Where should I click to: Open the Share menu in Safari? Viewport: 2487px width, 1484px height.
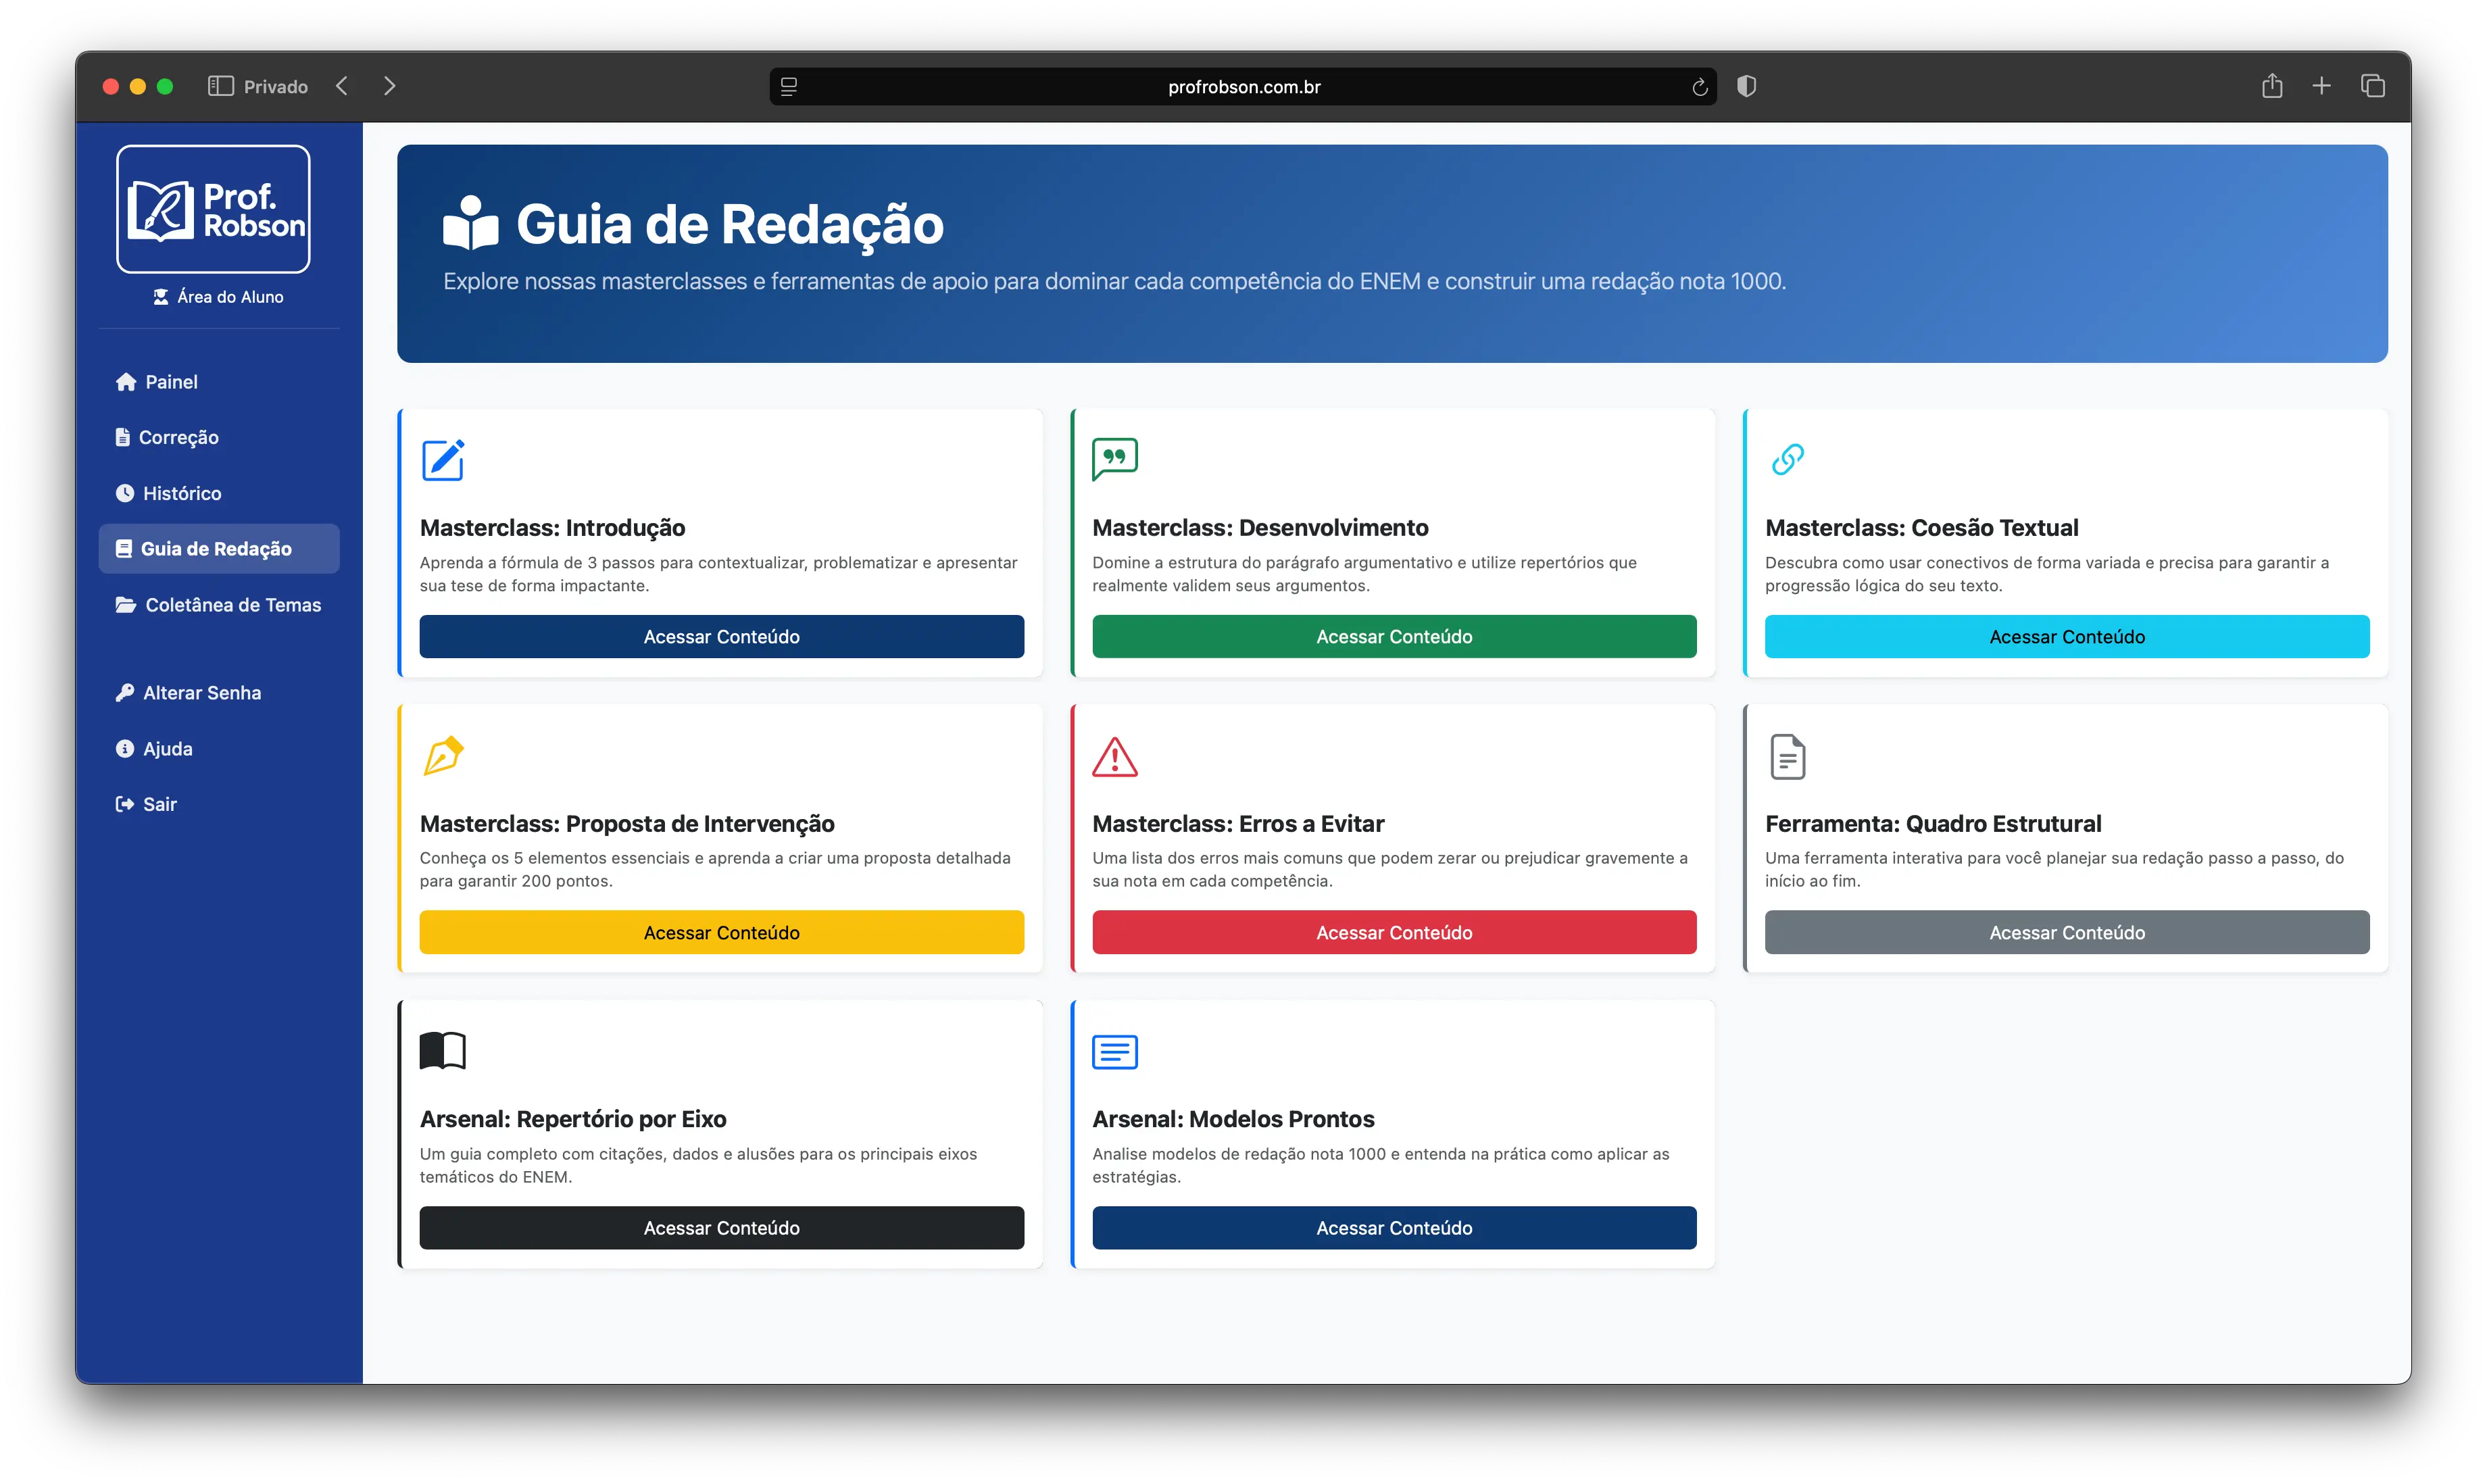[x=2272, y=86]
